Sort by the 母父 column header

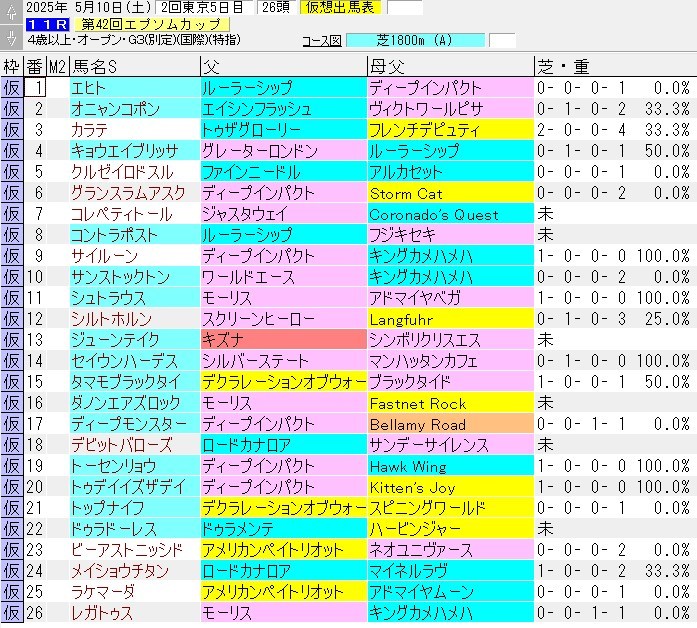click(451, 67)
